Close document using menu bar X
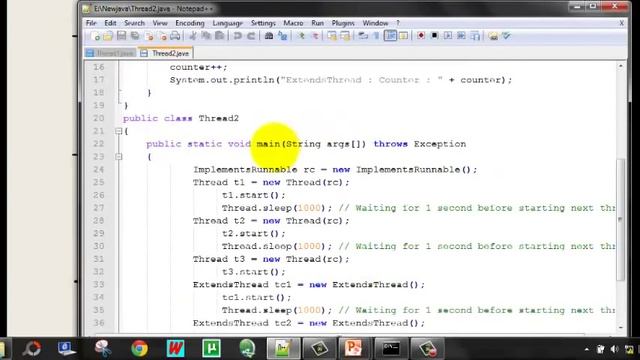This screenshot has height=360, width=640. coord(622,23)
